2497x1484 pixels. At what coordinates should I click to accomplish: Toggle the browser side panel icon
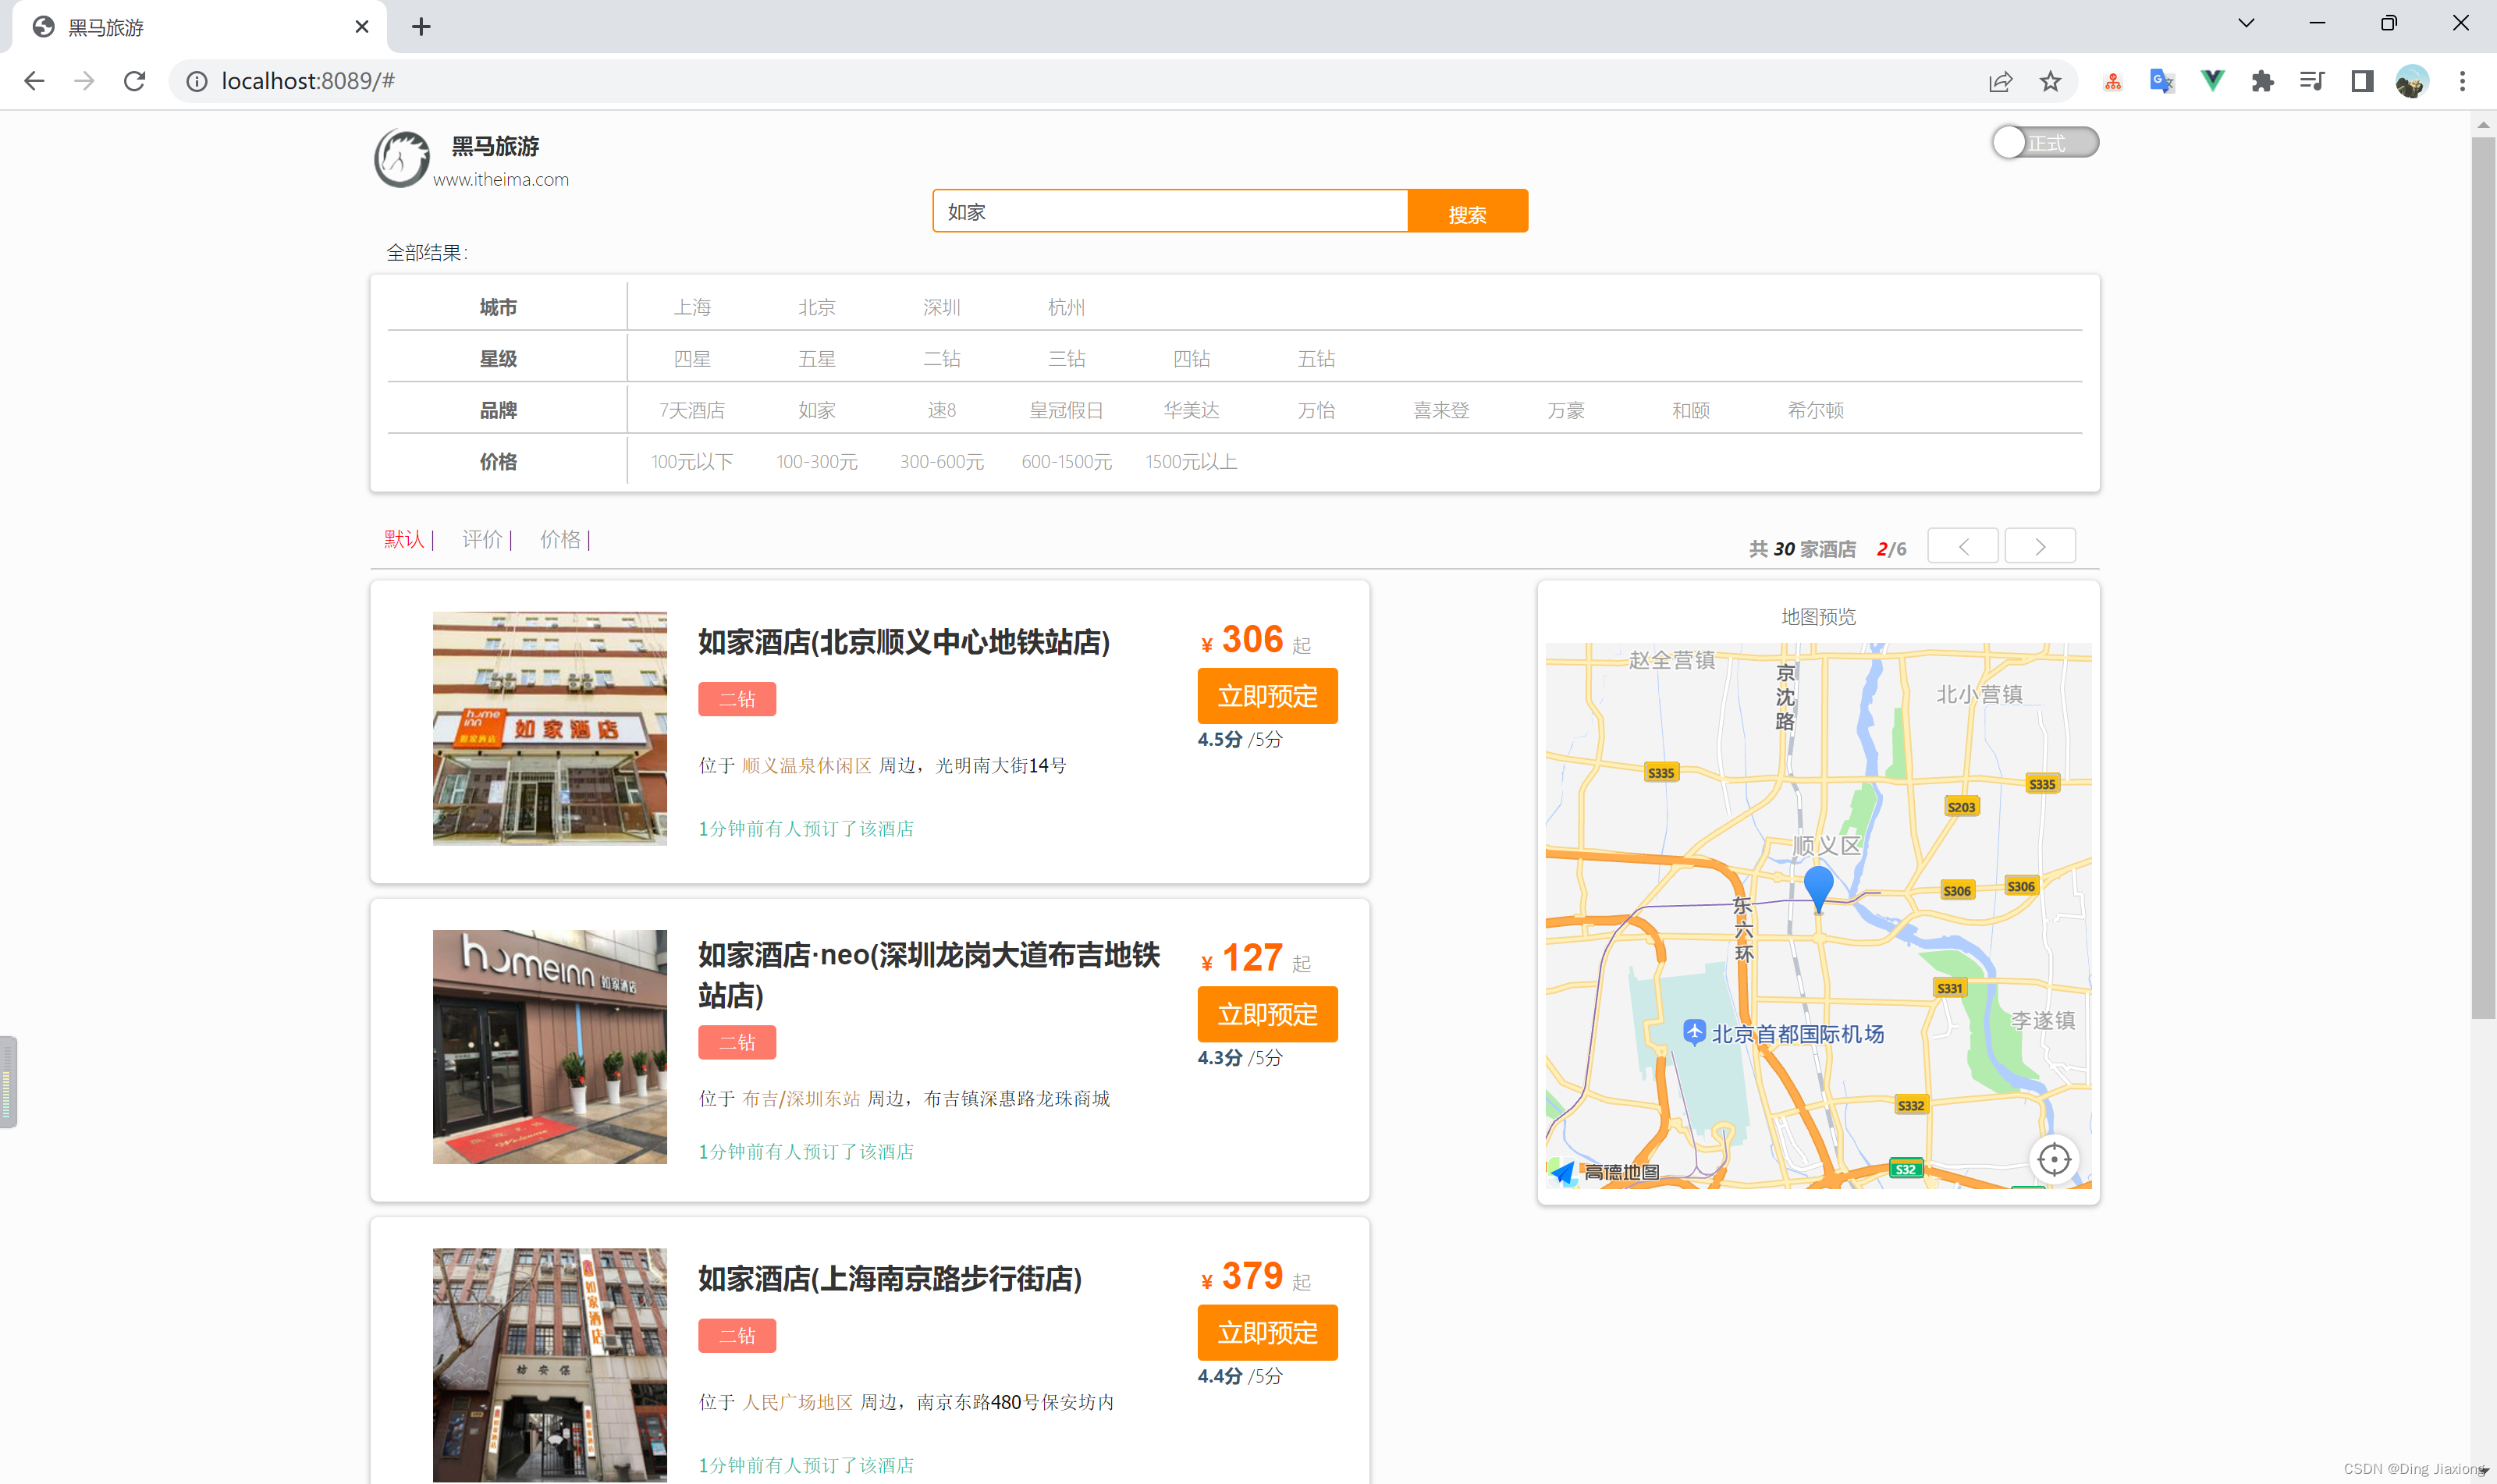click(2362, 81)
